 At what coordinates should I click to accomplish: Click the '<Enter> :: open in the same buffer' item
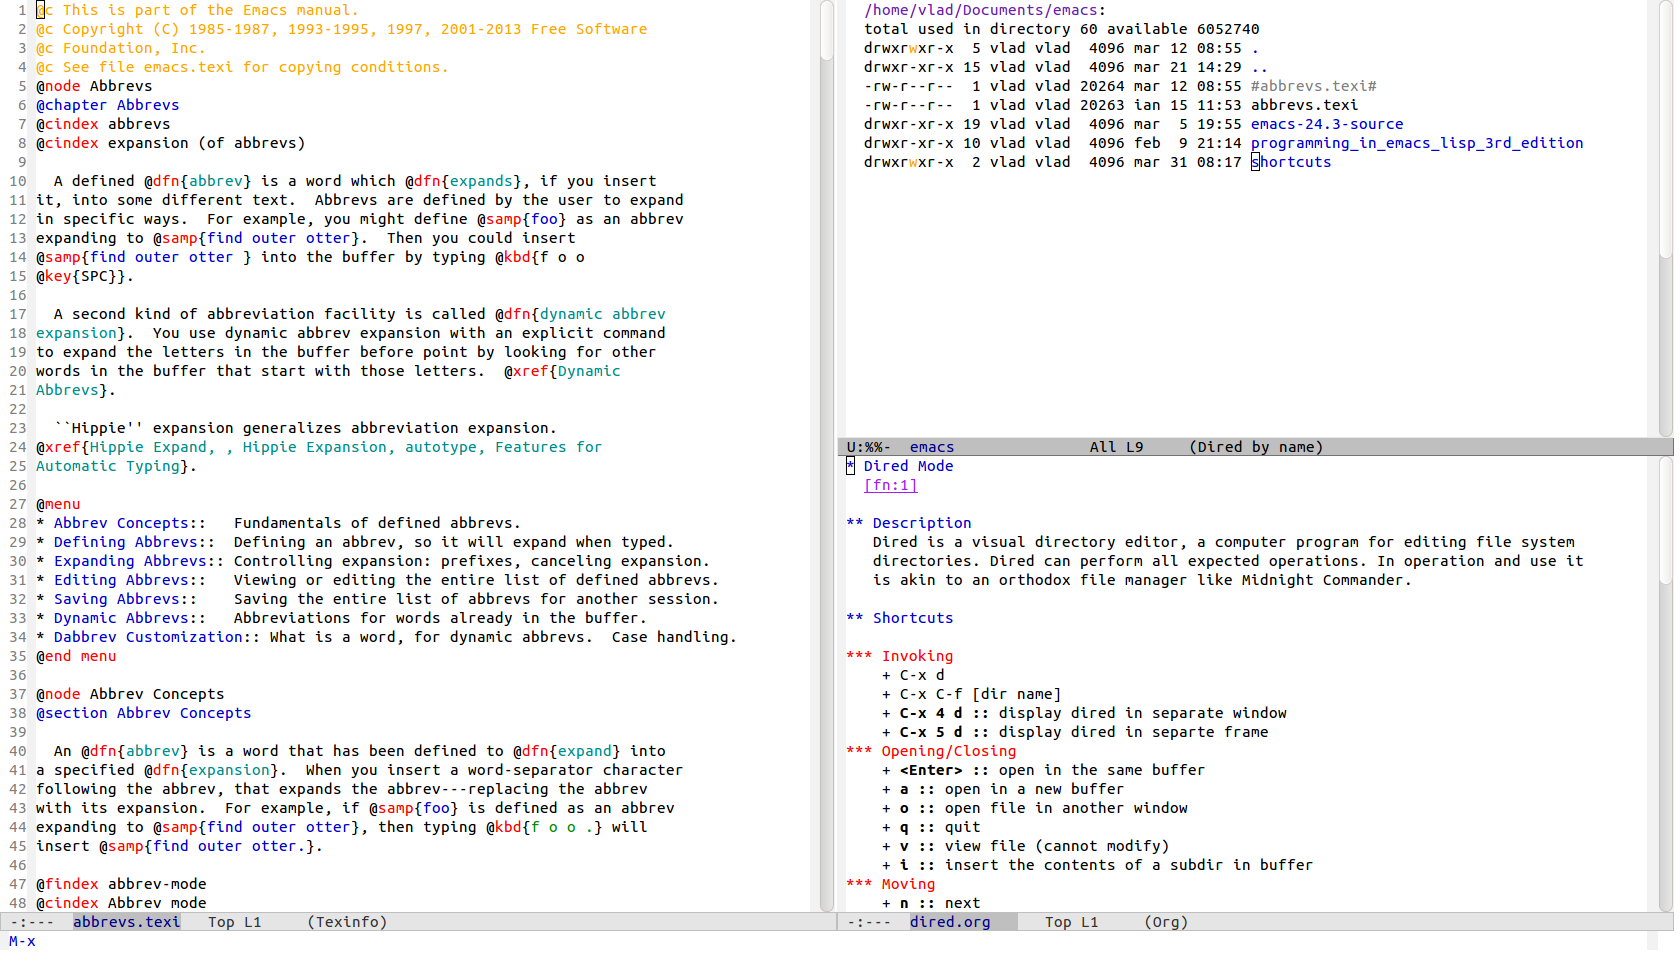[1043, 770]
